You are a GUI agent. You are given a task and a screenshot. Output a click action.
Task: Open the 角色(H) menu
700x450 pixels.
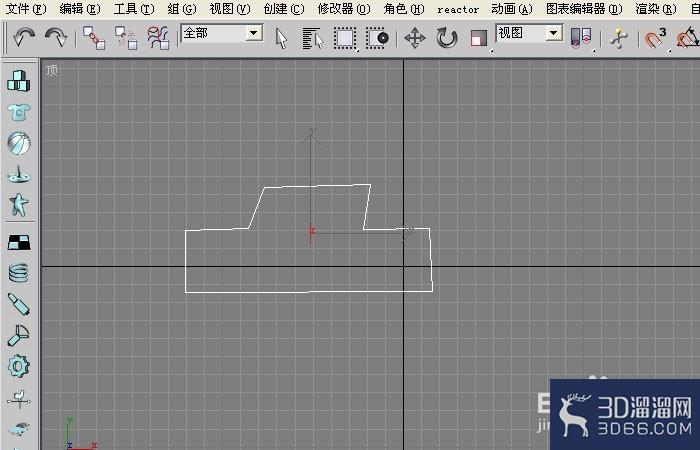tap(404, 9)
